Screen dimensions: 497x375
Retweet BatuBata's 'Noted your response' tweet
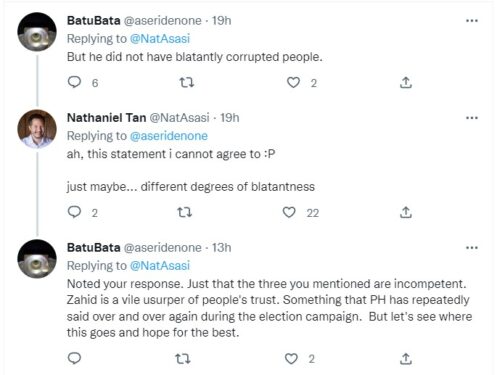[183, 359]
